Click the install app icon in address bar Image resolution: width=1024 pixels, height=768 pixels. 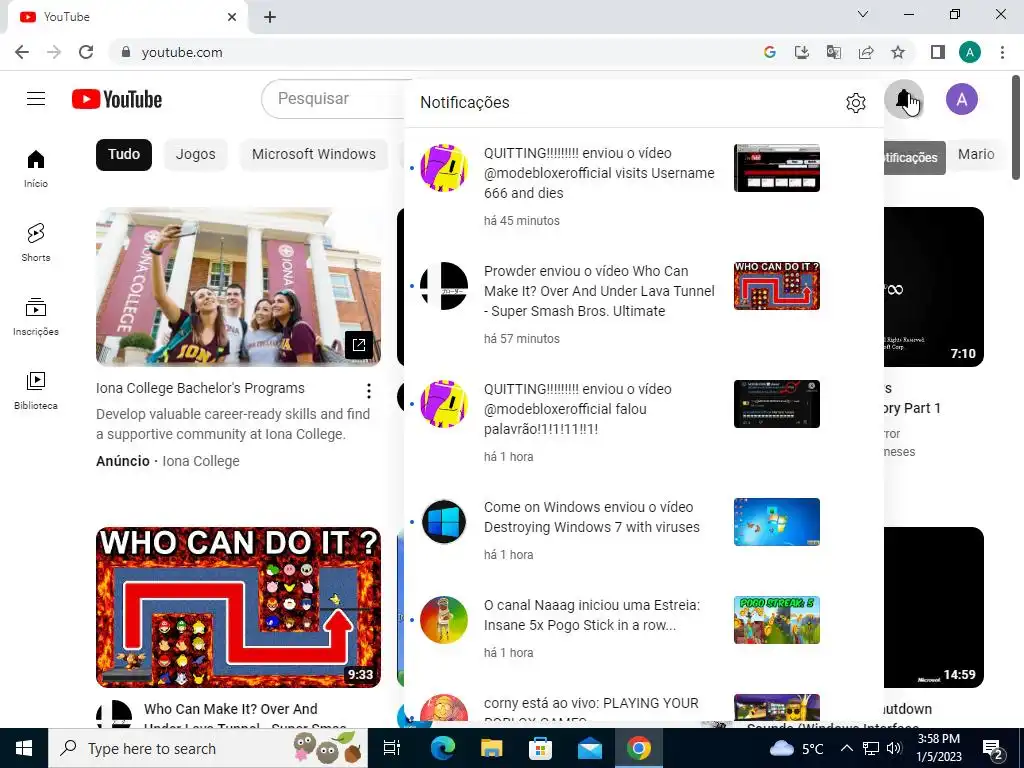point(802,52)
